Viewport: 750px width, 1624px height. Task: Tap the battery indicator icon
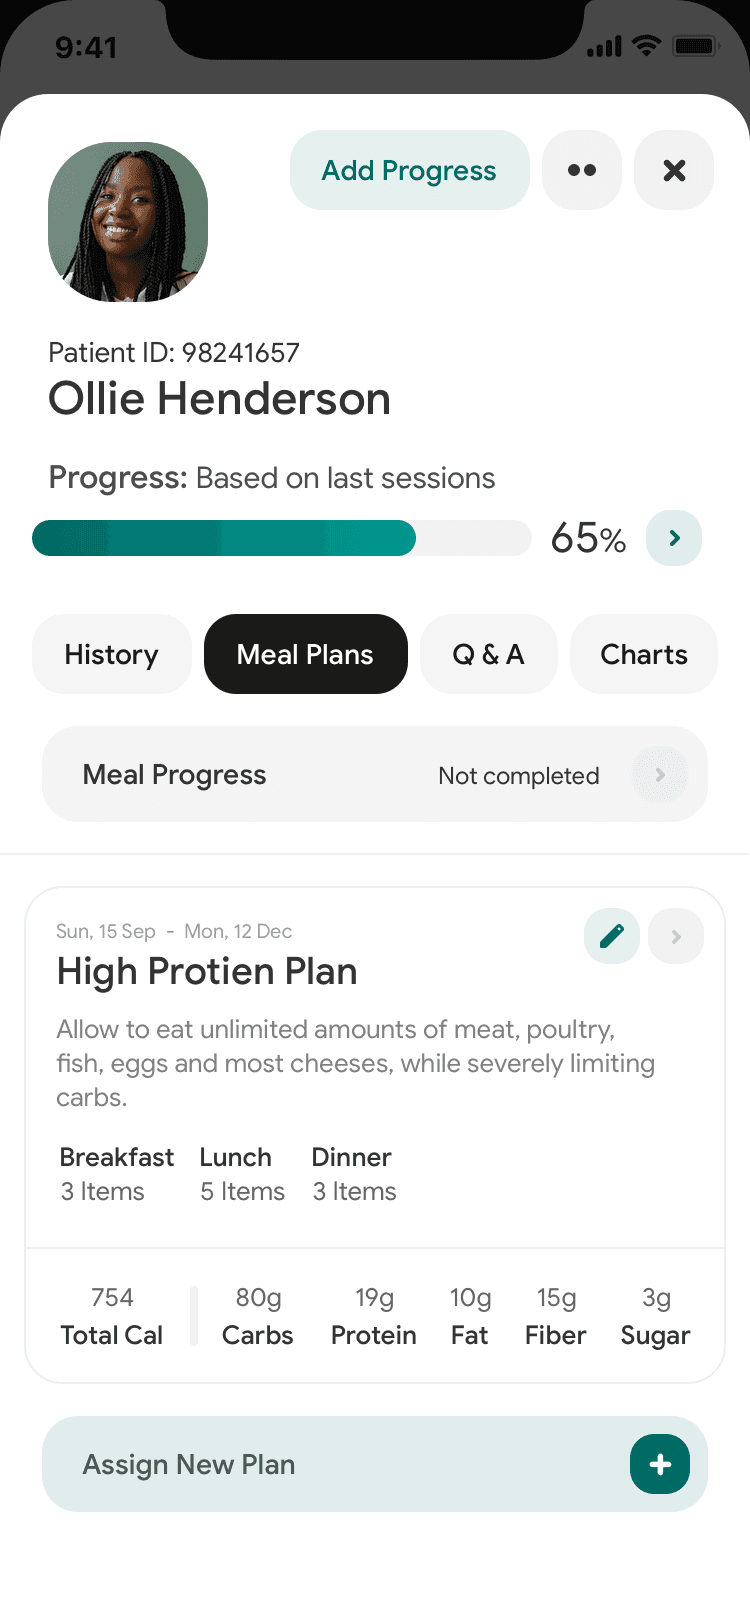tap(695, 46)
